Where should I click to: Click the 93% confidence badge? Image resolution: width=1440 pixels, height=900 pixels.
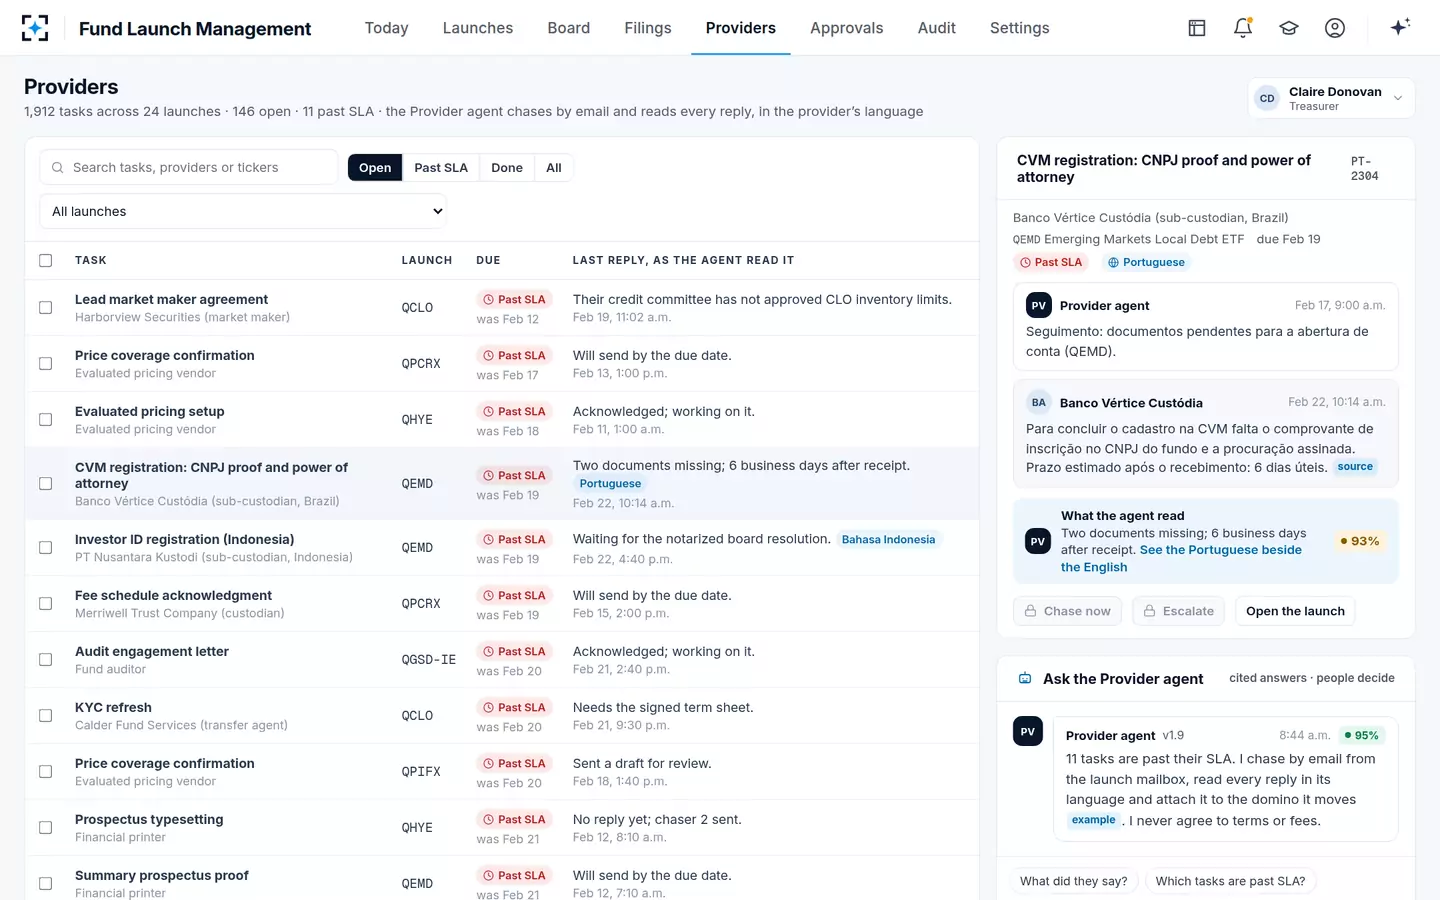[x=1359, y=541]
